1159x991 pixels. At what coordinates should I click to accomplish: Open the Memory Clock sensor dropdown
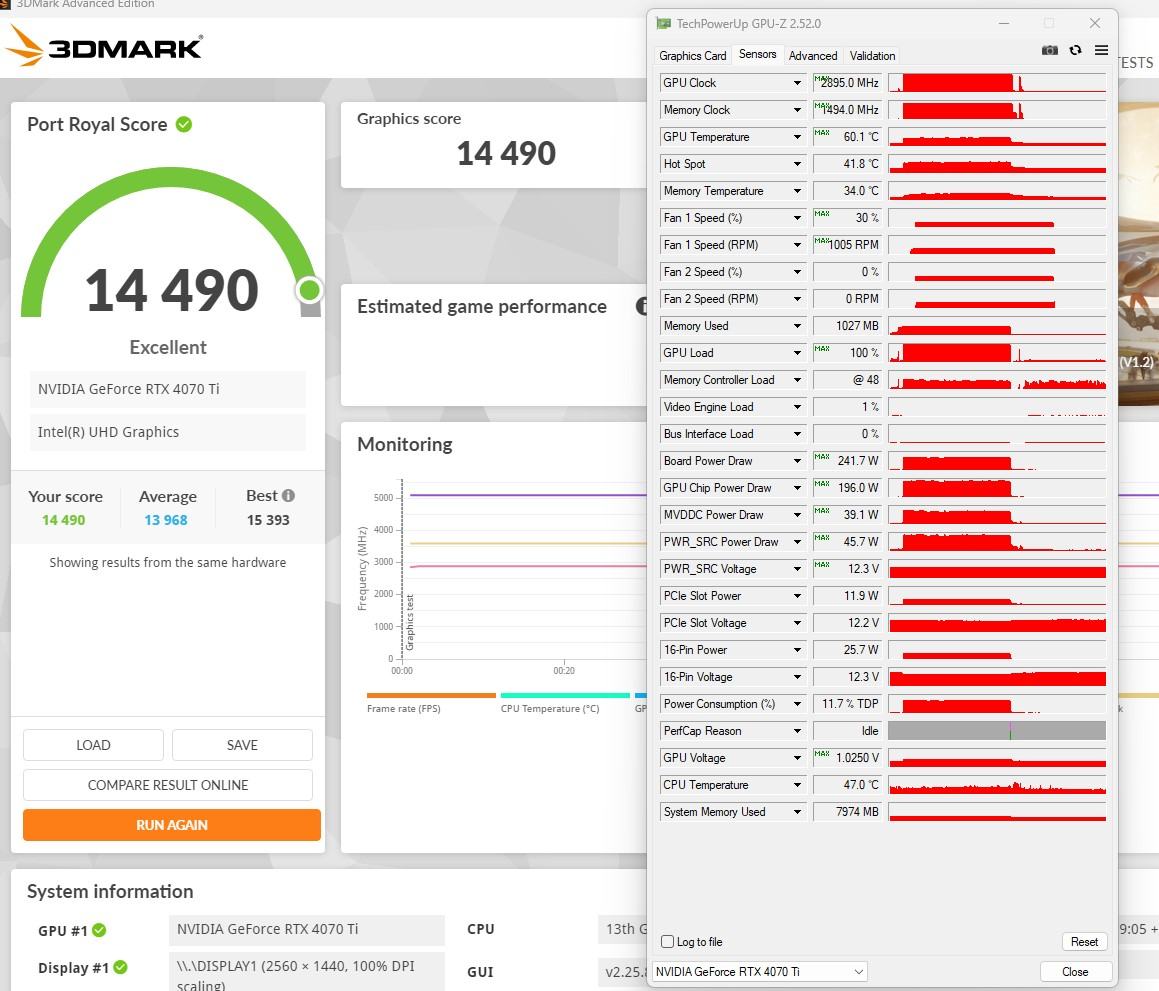(x=797, y=110)
